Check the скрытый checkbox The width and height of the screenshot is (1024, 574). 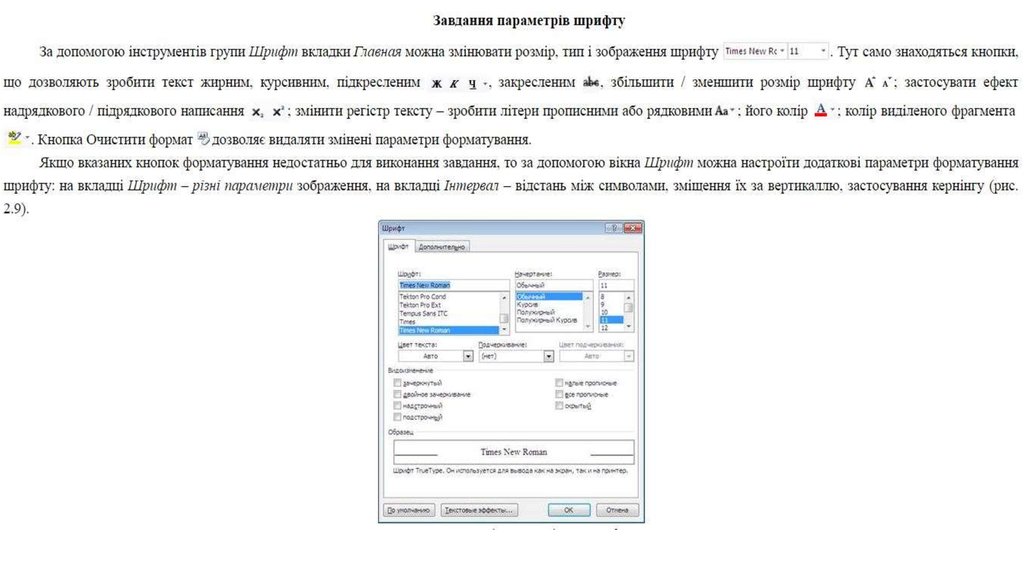click(557, 406)
